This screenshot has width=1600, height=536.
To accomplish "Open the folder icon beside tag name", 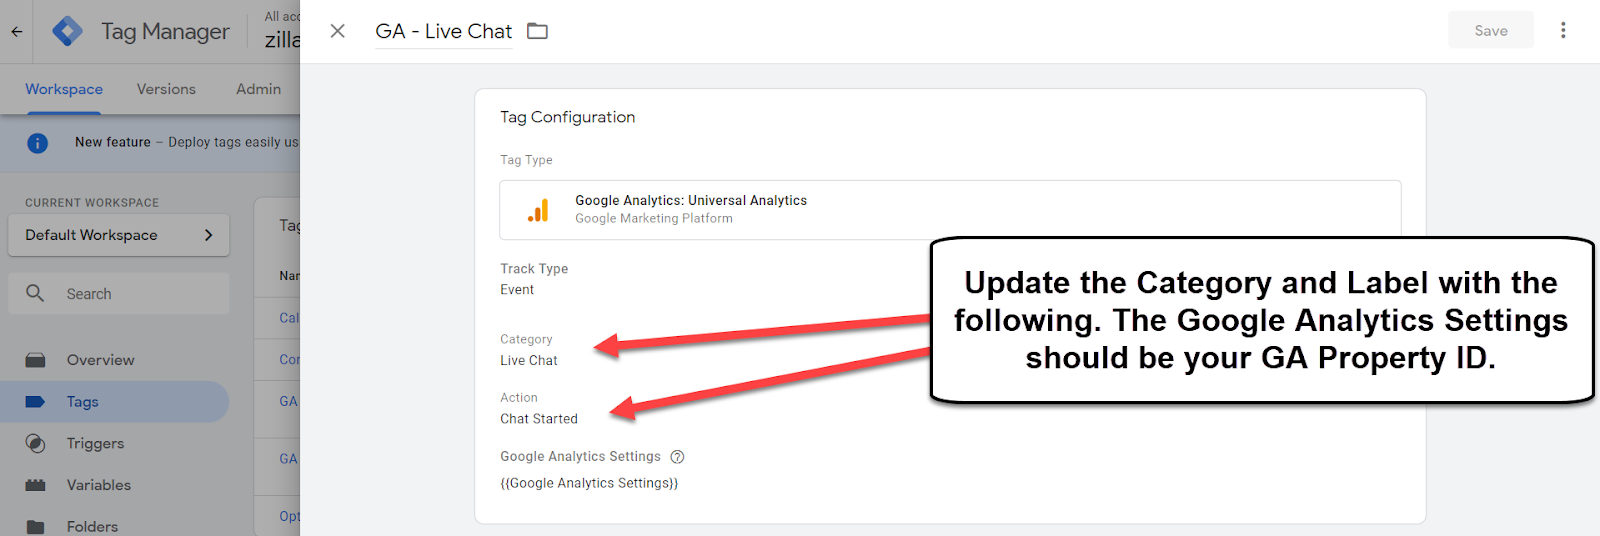I will pyautogui.click(x=538, y=31).
